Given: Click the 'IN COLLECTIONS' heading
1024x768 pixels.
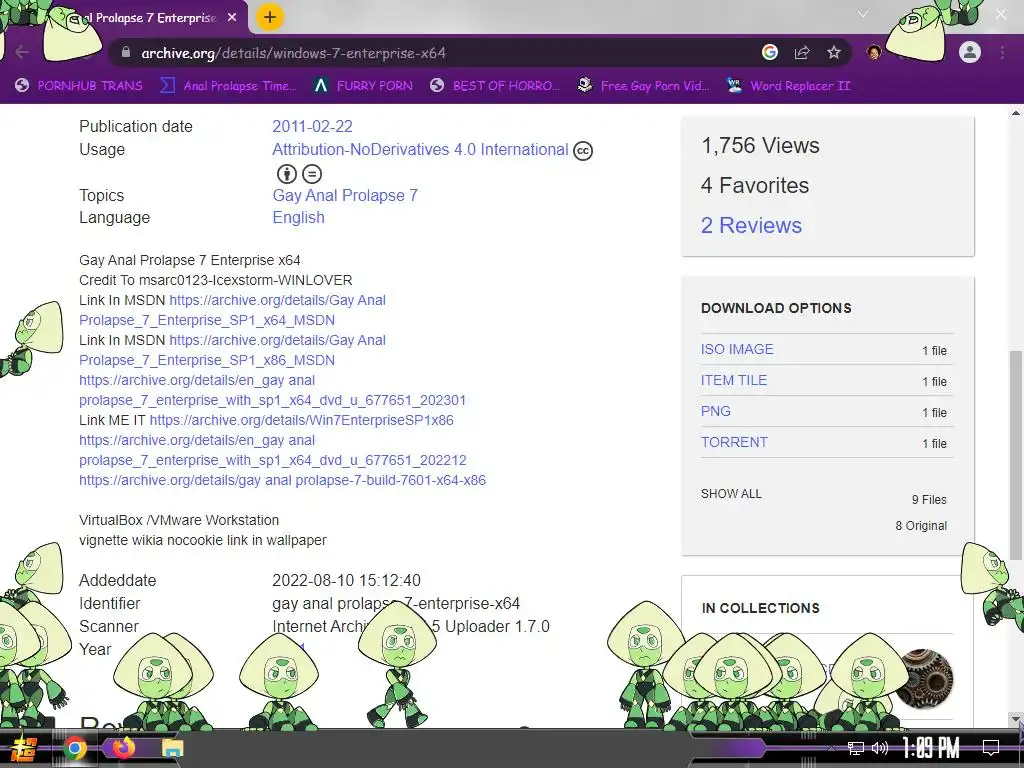Looking at the screenshot, I should [x=760, y=608].
